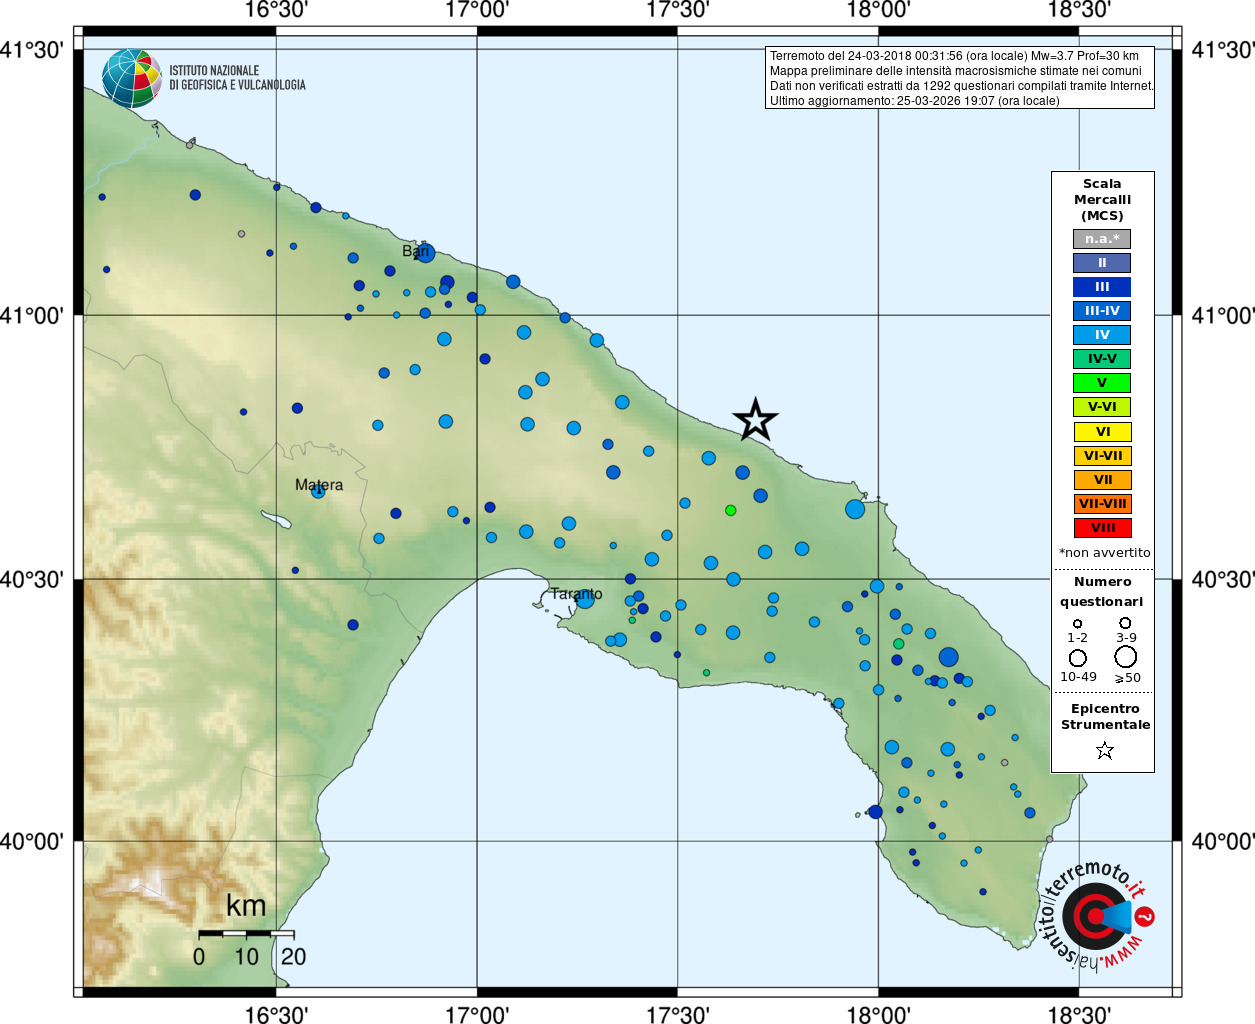Select the II intensity swatch
This screenshot has width=1255, height=1024.
tap(1102, 263)
